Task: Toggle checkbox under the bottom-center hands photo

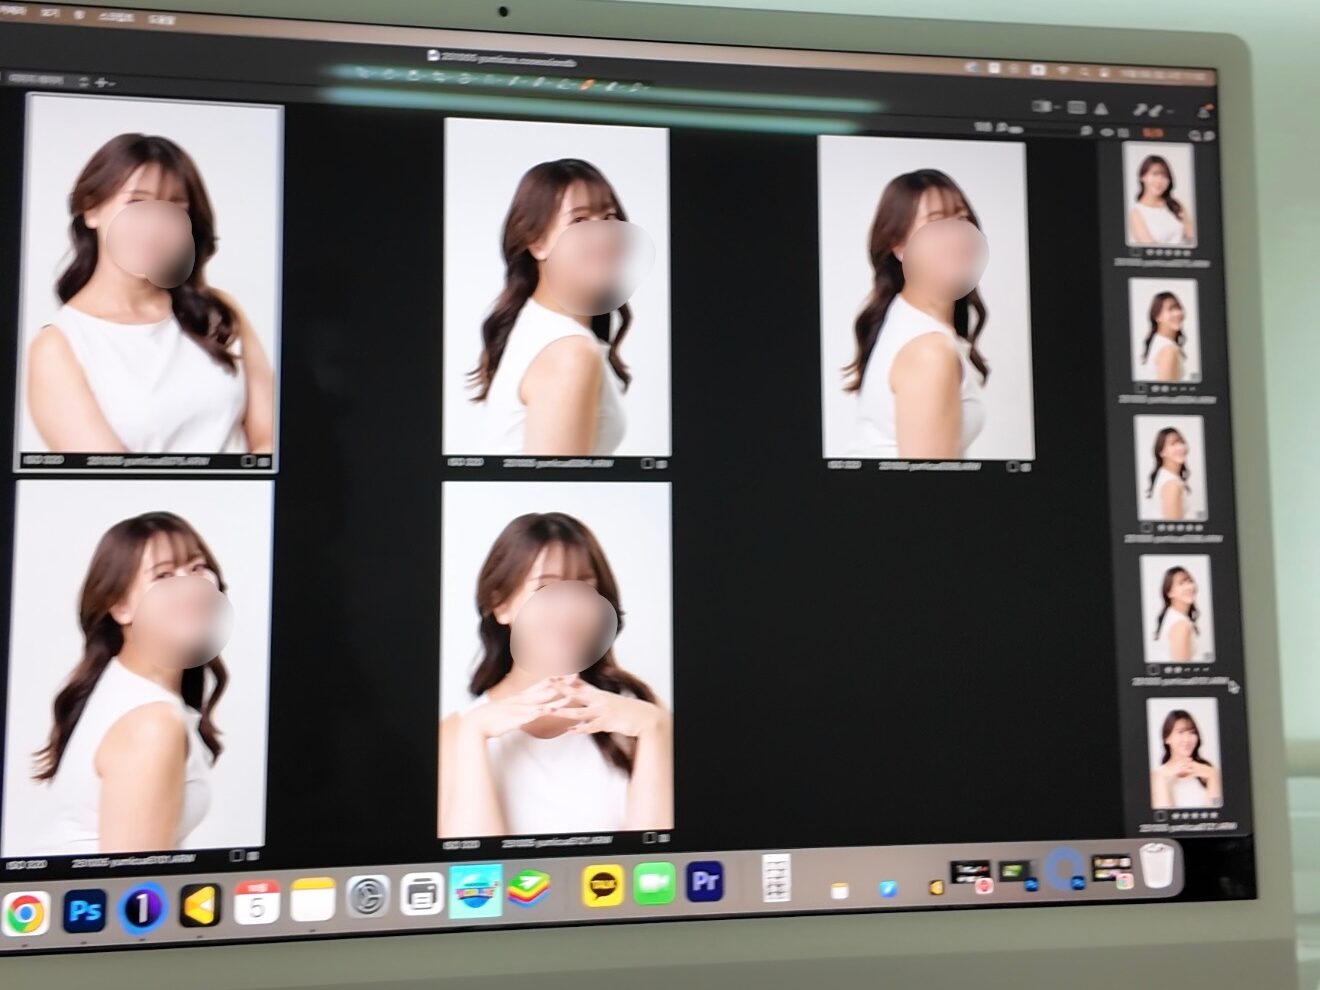Action: [648, 837]
